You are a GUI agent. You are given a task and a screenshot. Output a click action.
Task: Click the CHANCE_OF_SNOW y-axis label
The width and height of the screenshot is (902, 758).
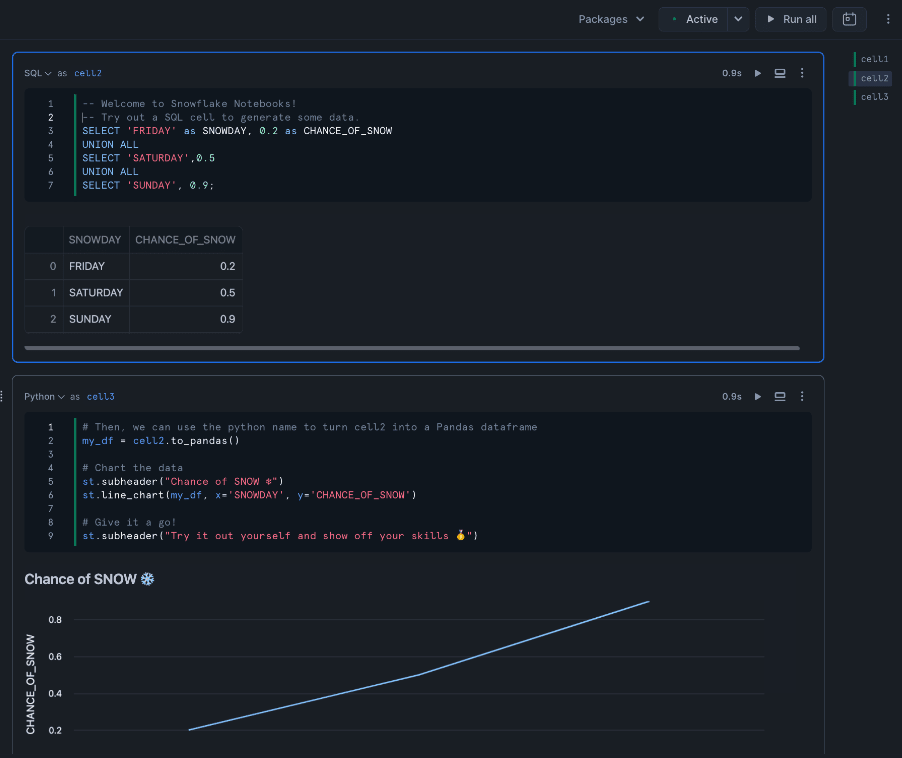tap(30, 684)
